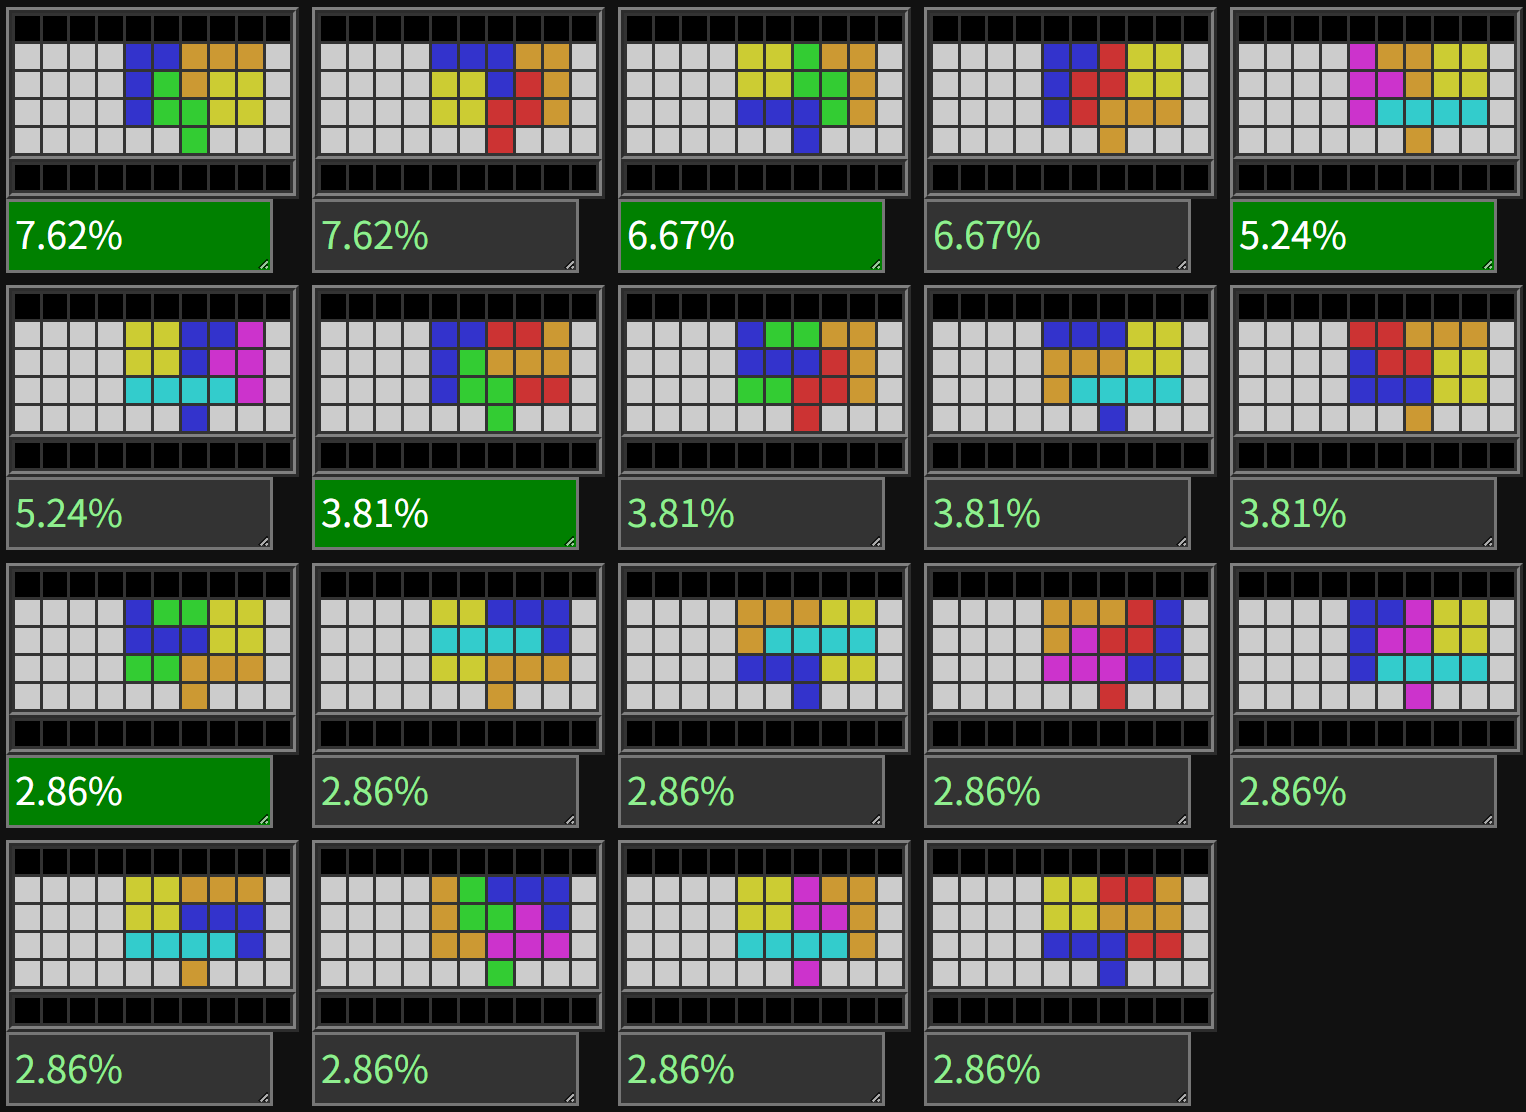Select the board thumbnail above gray 5.24%
1526x1112 pixels.
(152, 380)
